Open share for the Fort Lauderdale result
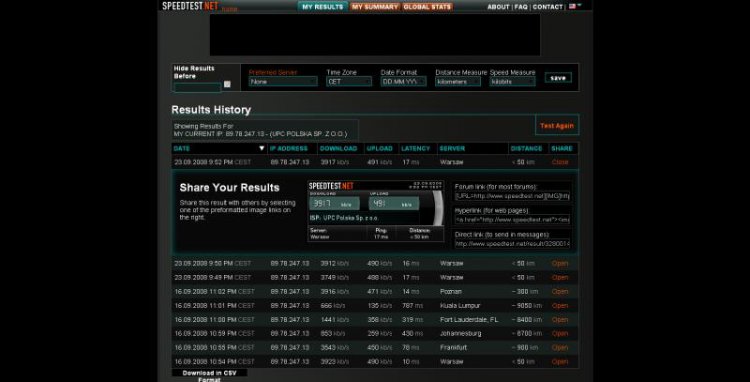 (560, 319)
